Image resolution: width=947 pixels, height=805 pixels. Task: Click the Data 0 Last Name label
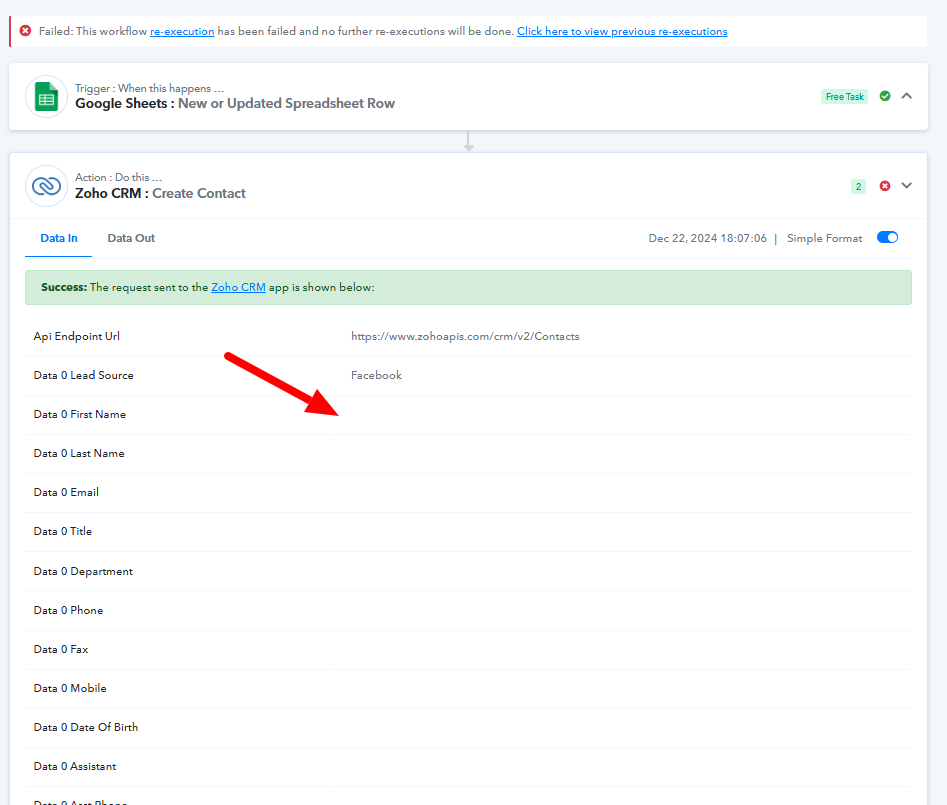click(x=79, y=453)
